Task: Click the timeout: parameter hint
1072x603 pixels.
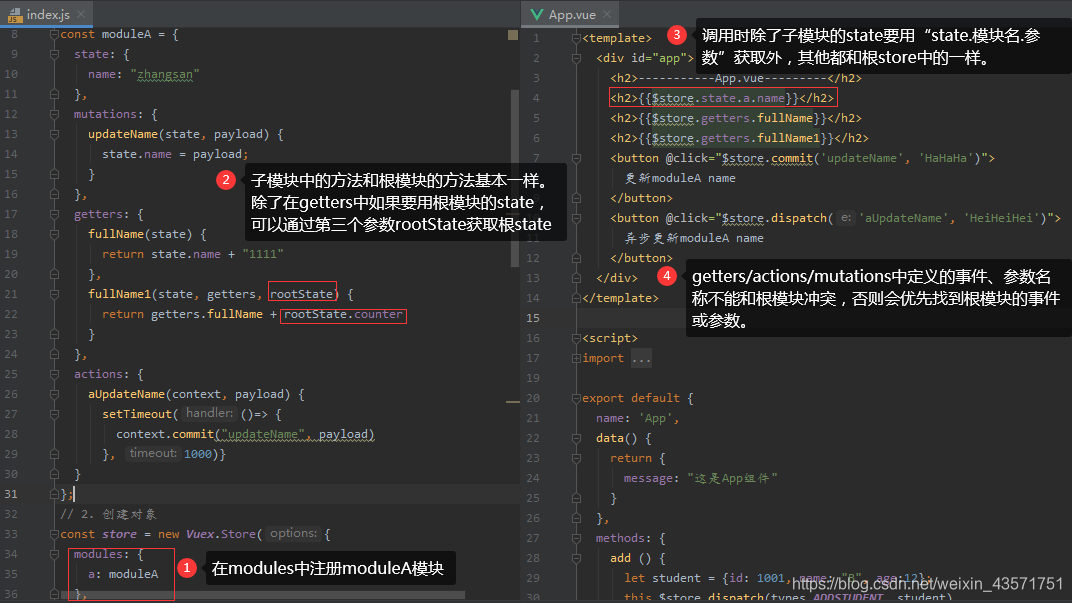Action: 153,453
